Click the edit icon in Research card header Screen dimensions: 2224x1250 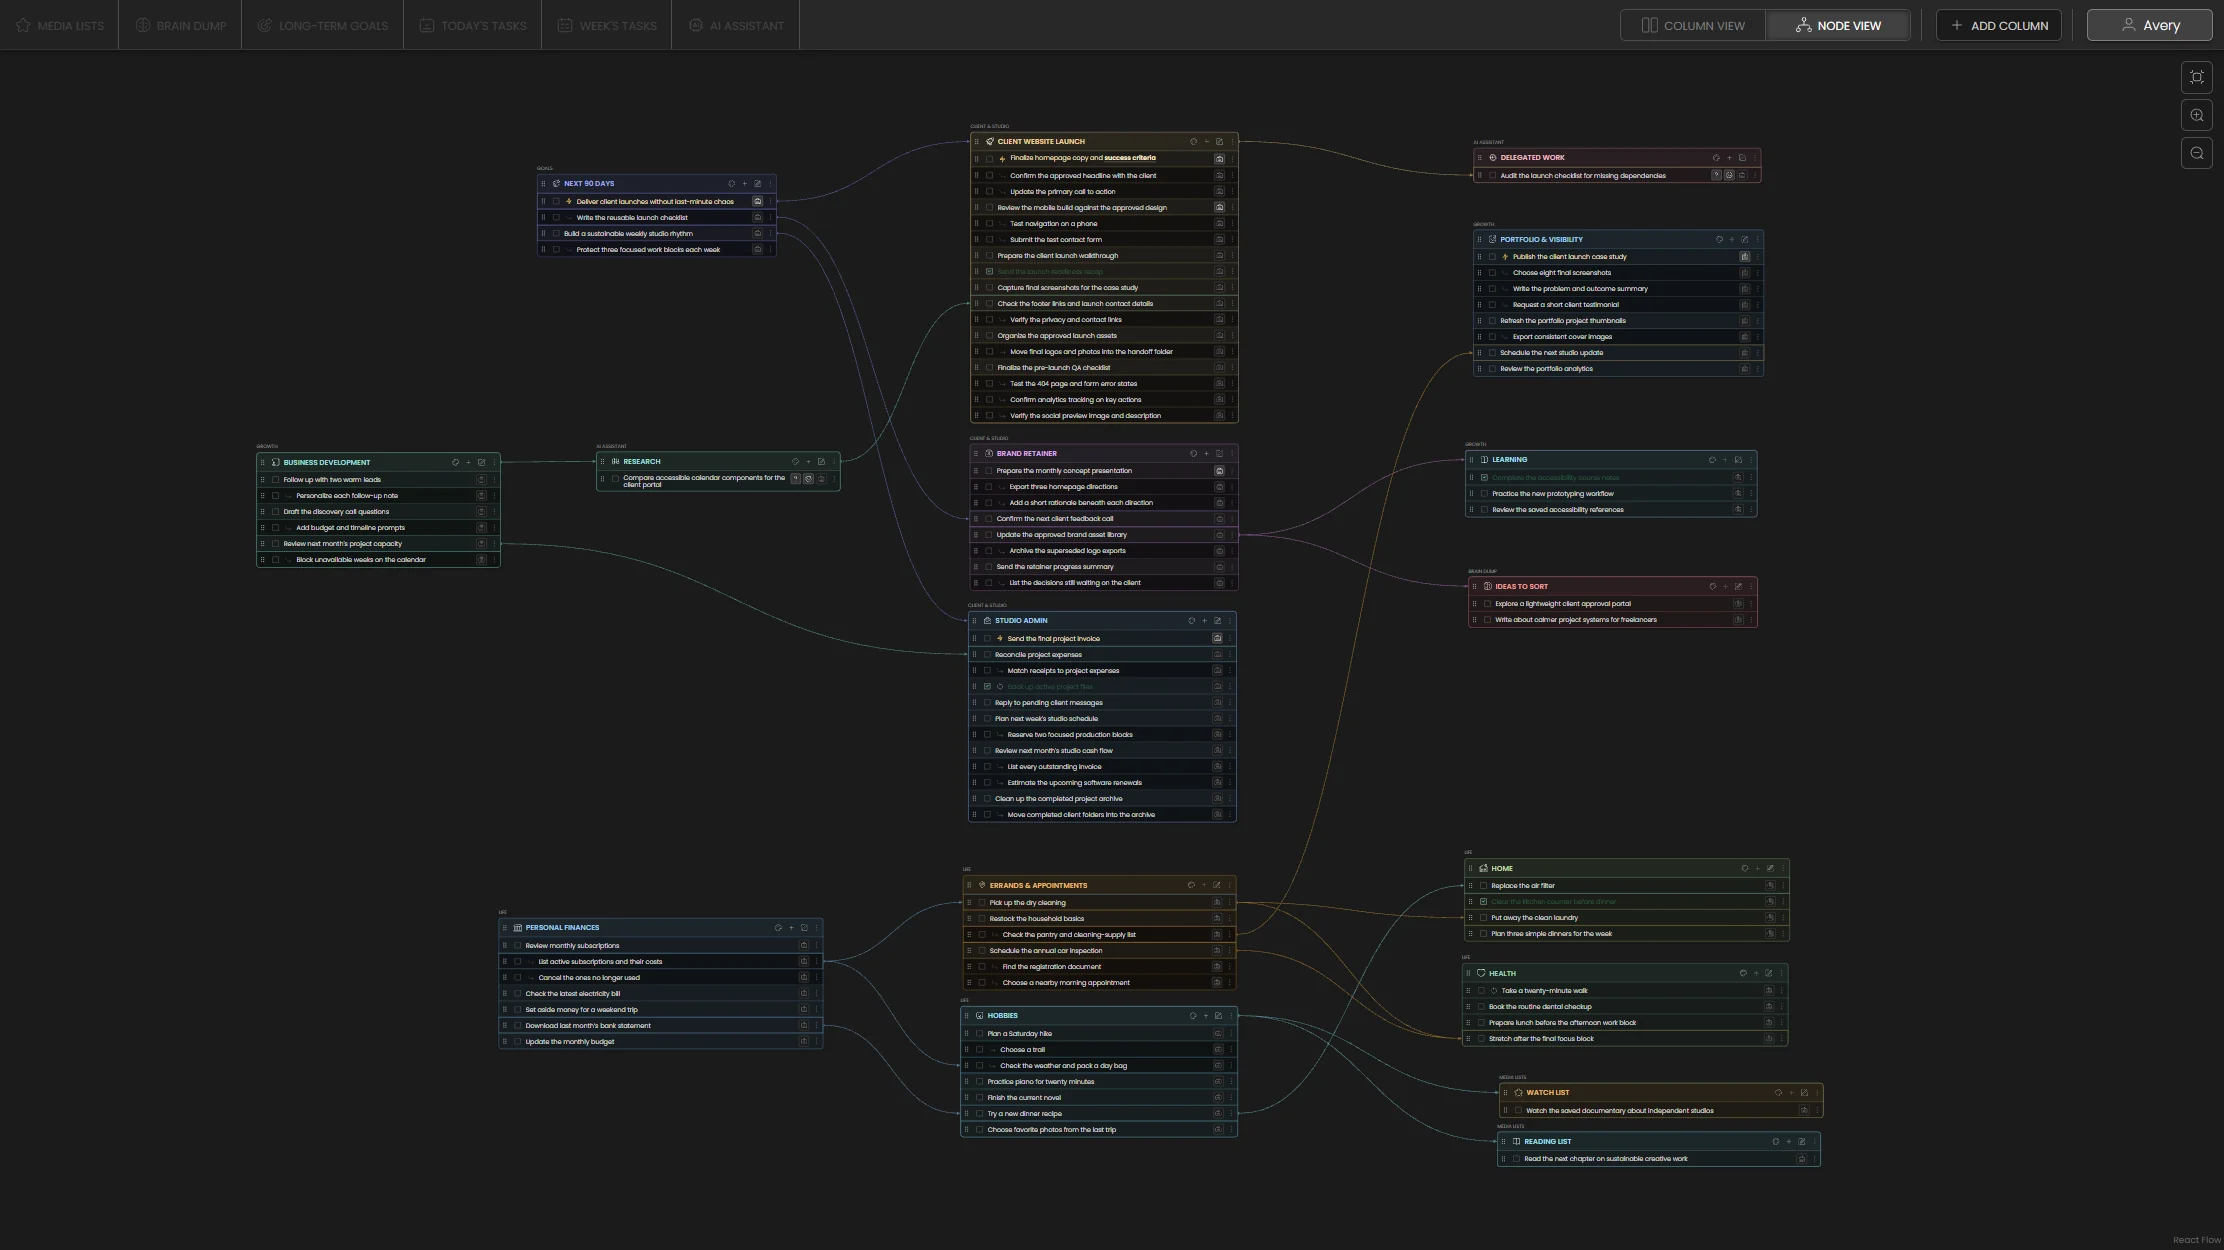coord(821,462)
